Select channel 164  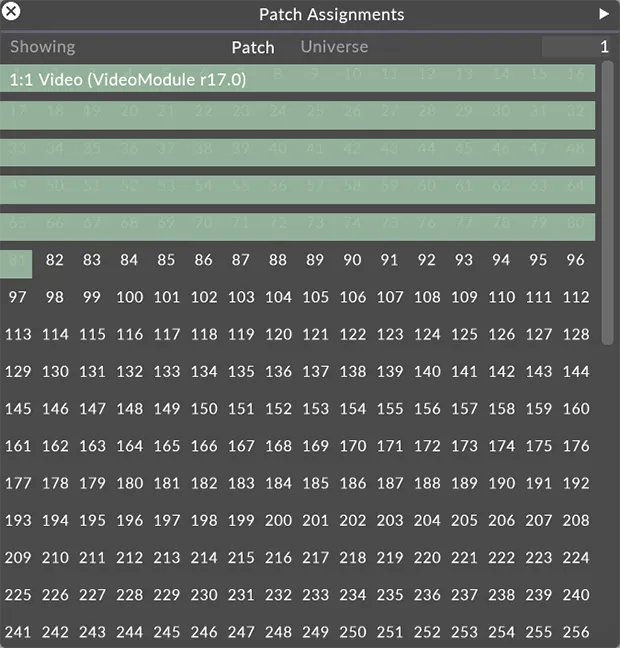click(130, 446)
